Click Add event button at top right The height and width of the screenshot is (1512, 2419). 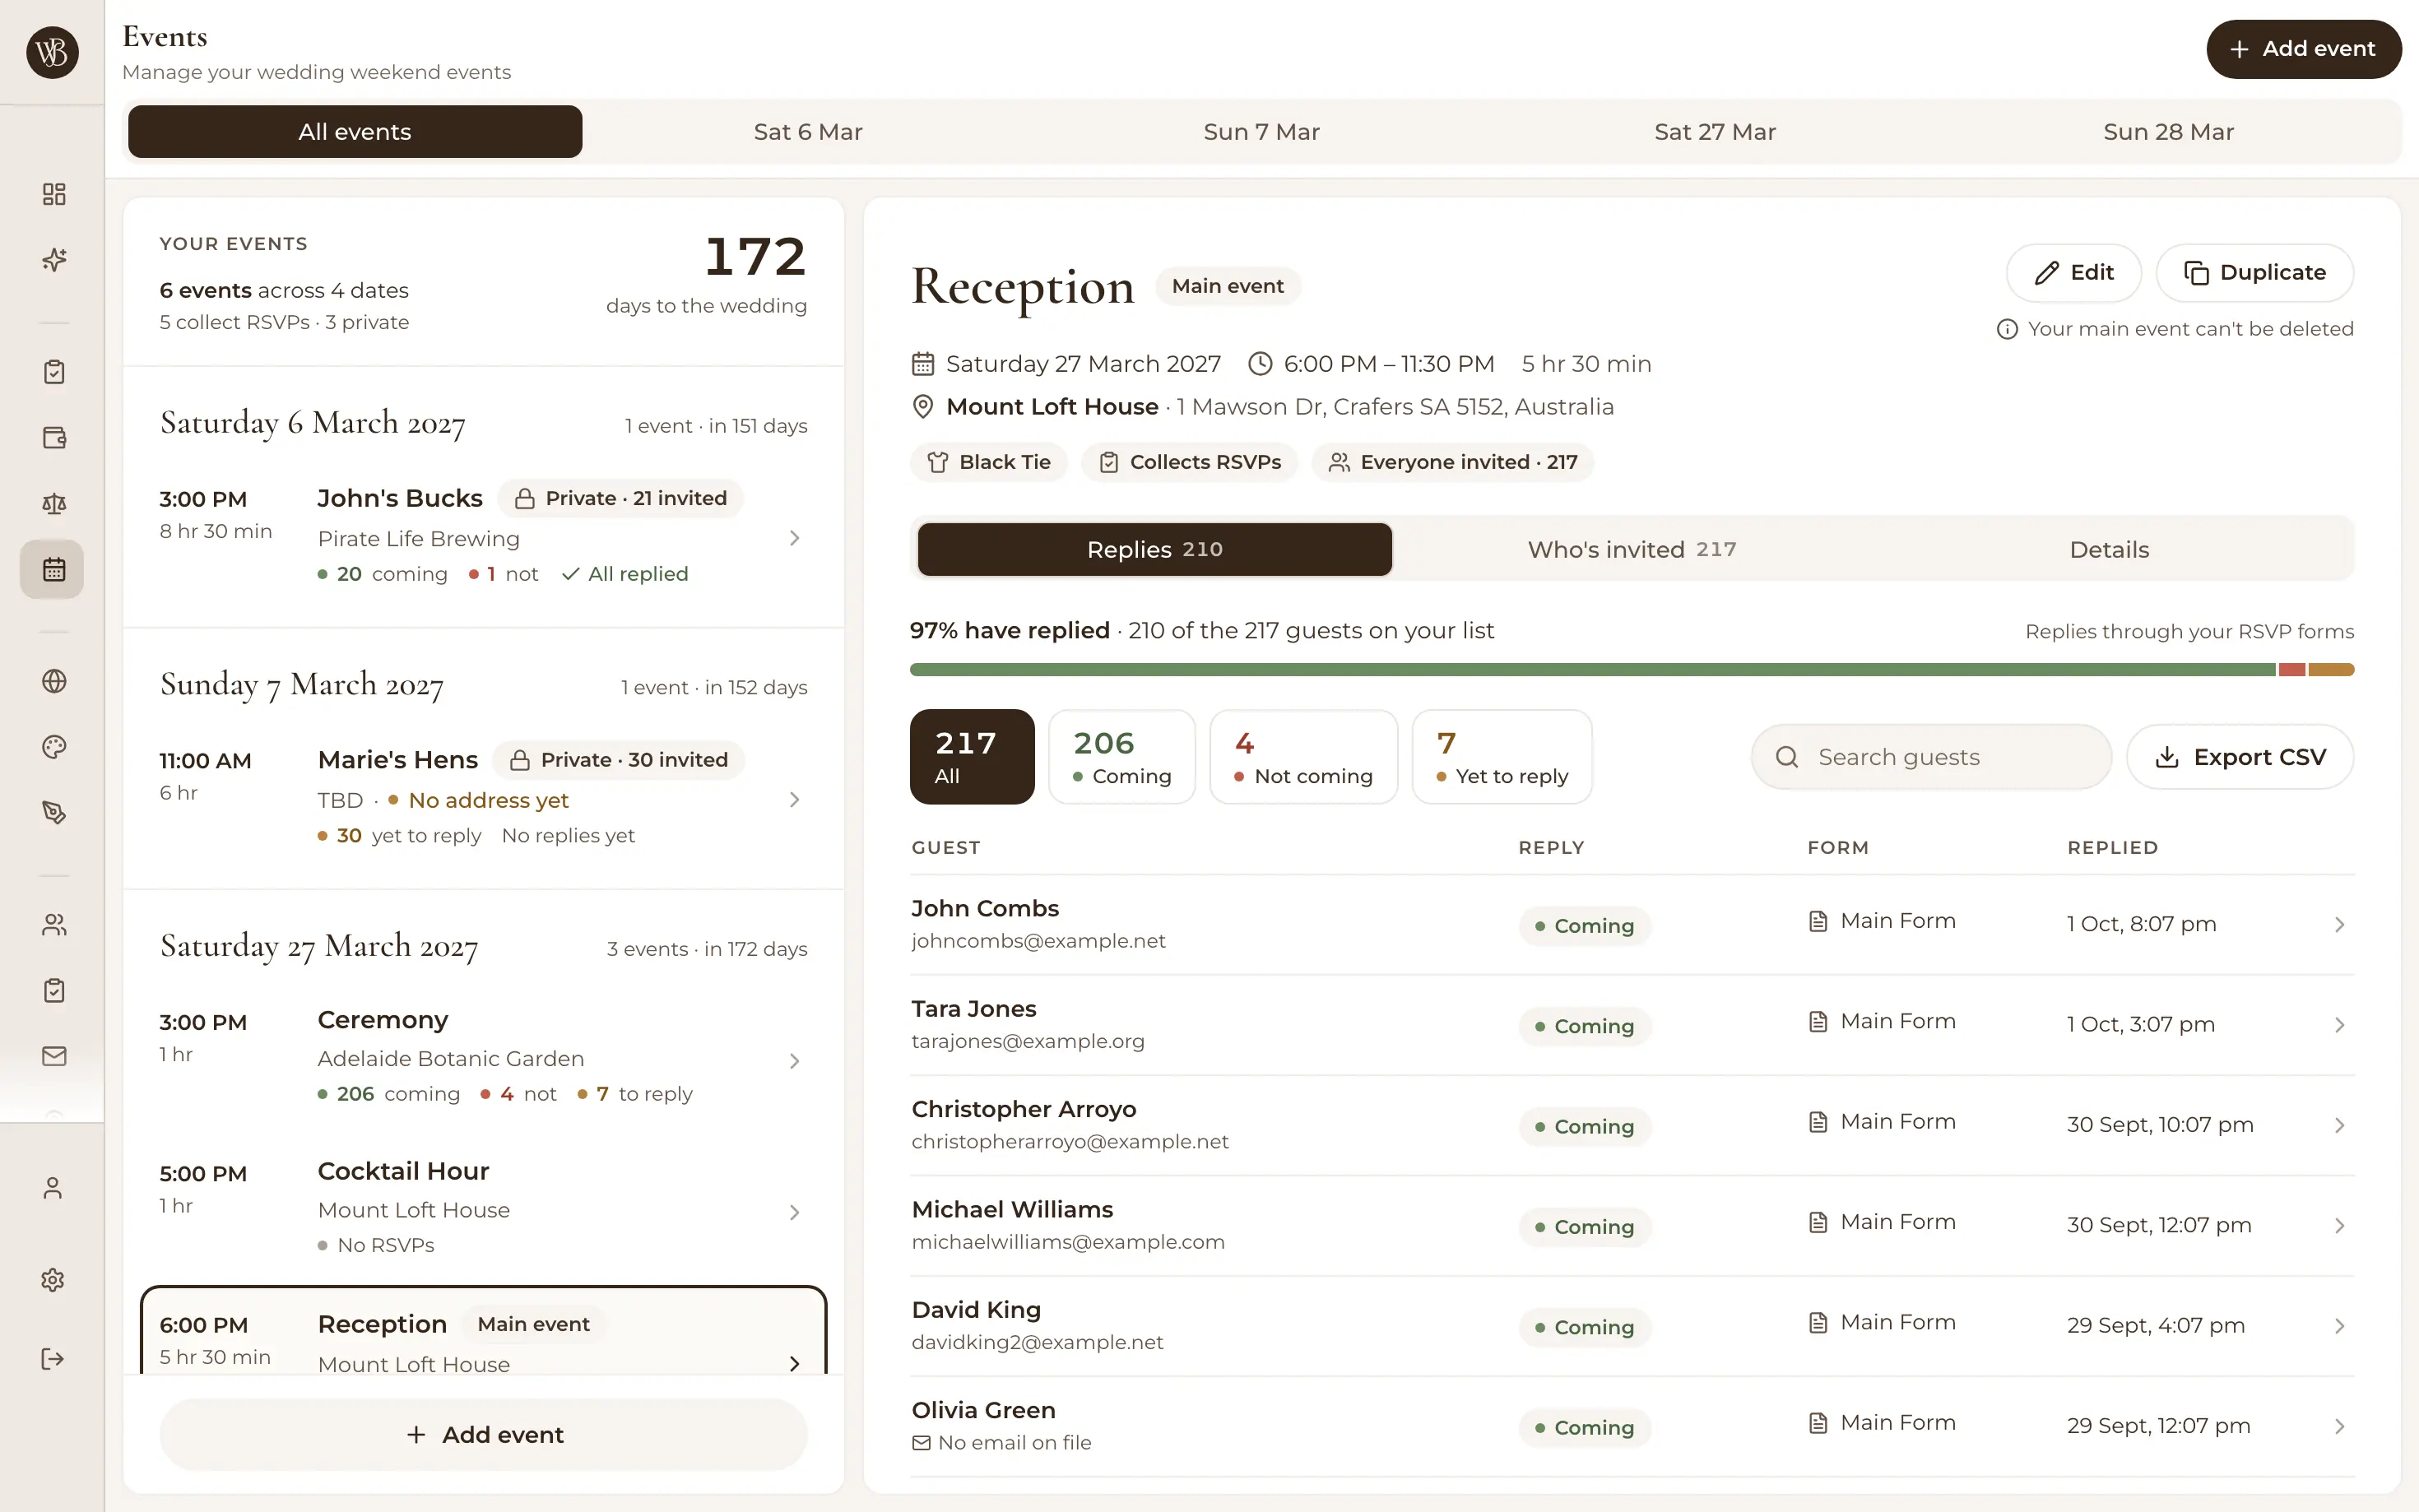coord(2303,49)
